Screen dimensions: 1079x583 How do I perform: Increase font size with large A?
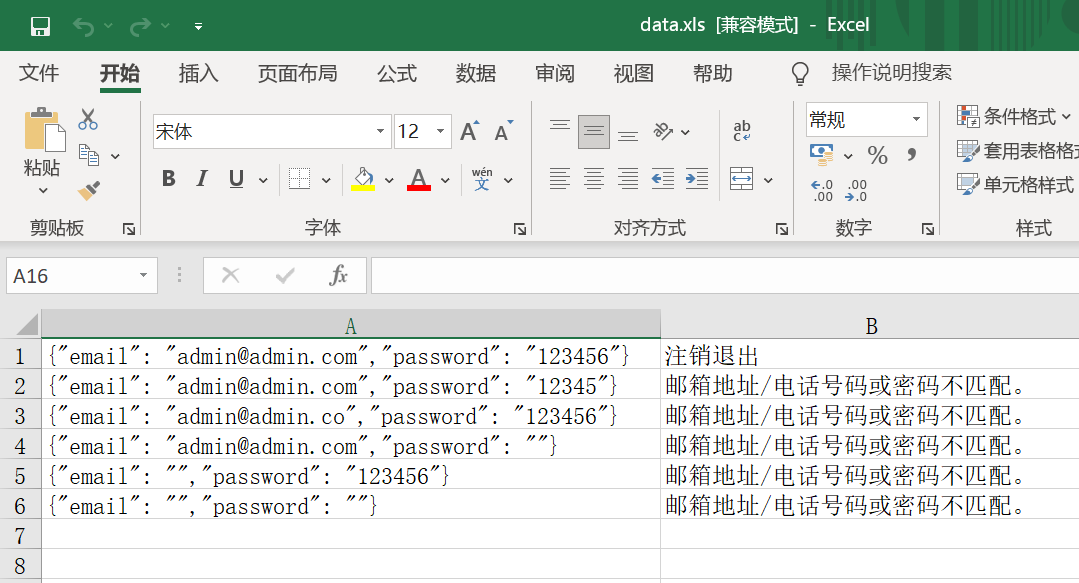470,131
